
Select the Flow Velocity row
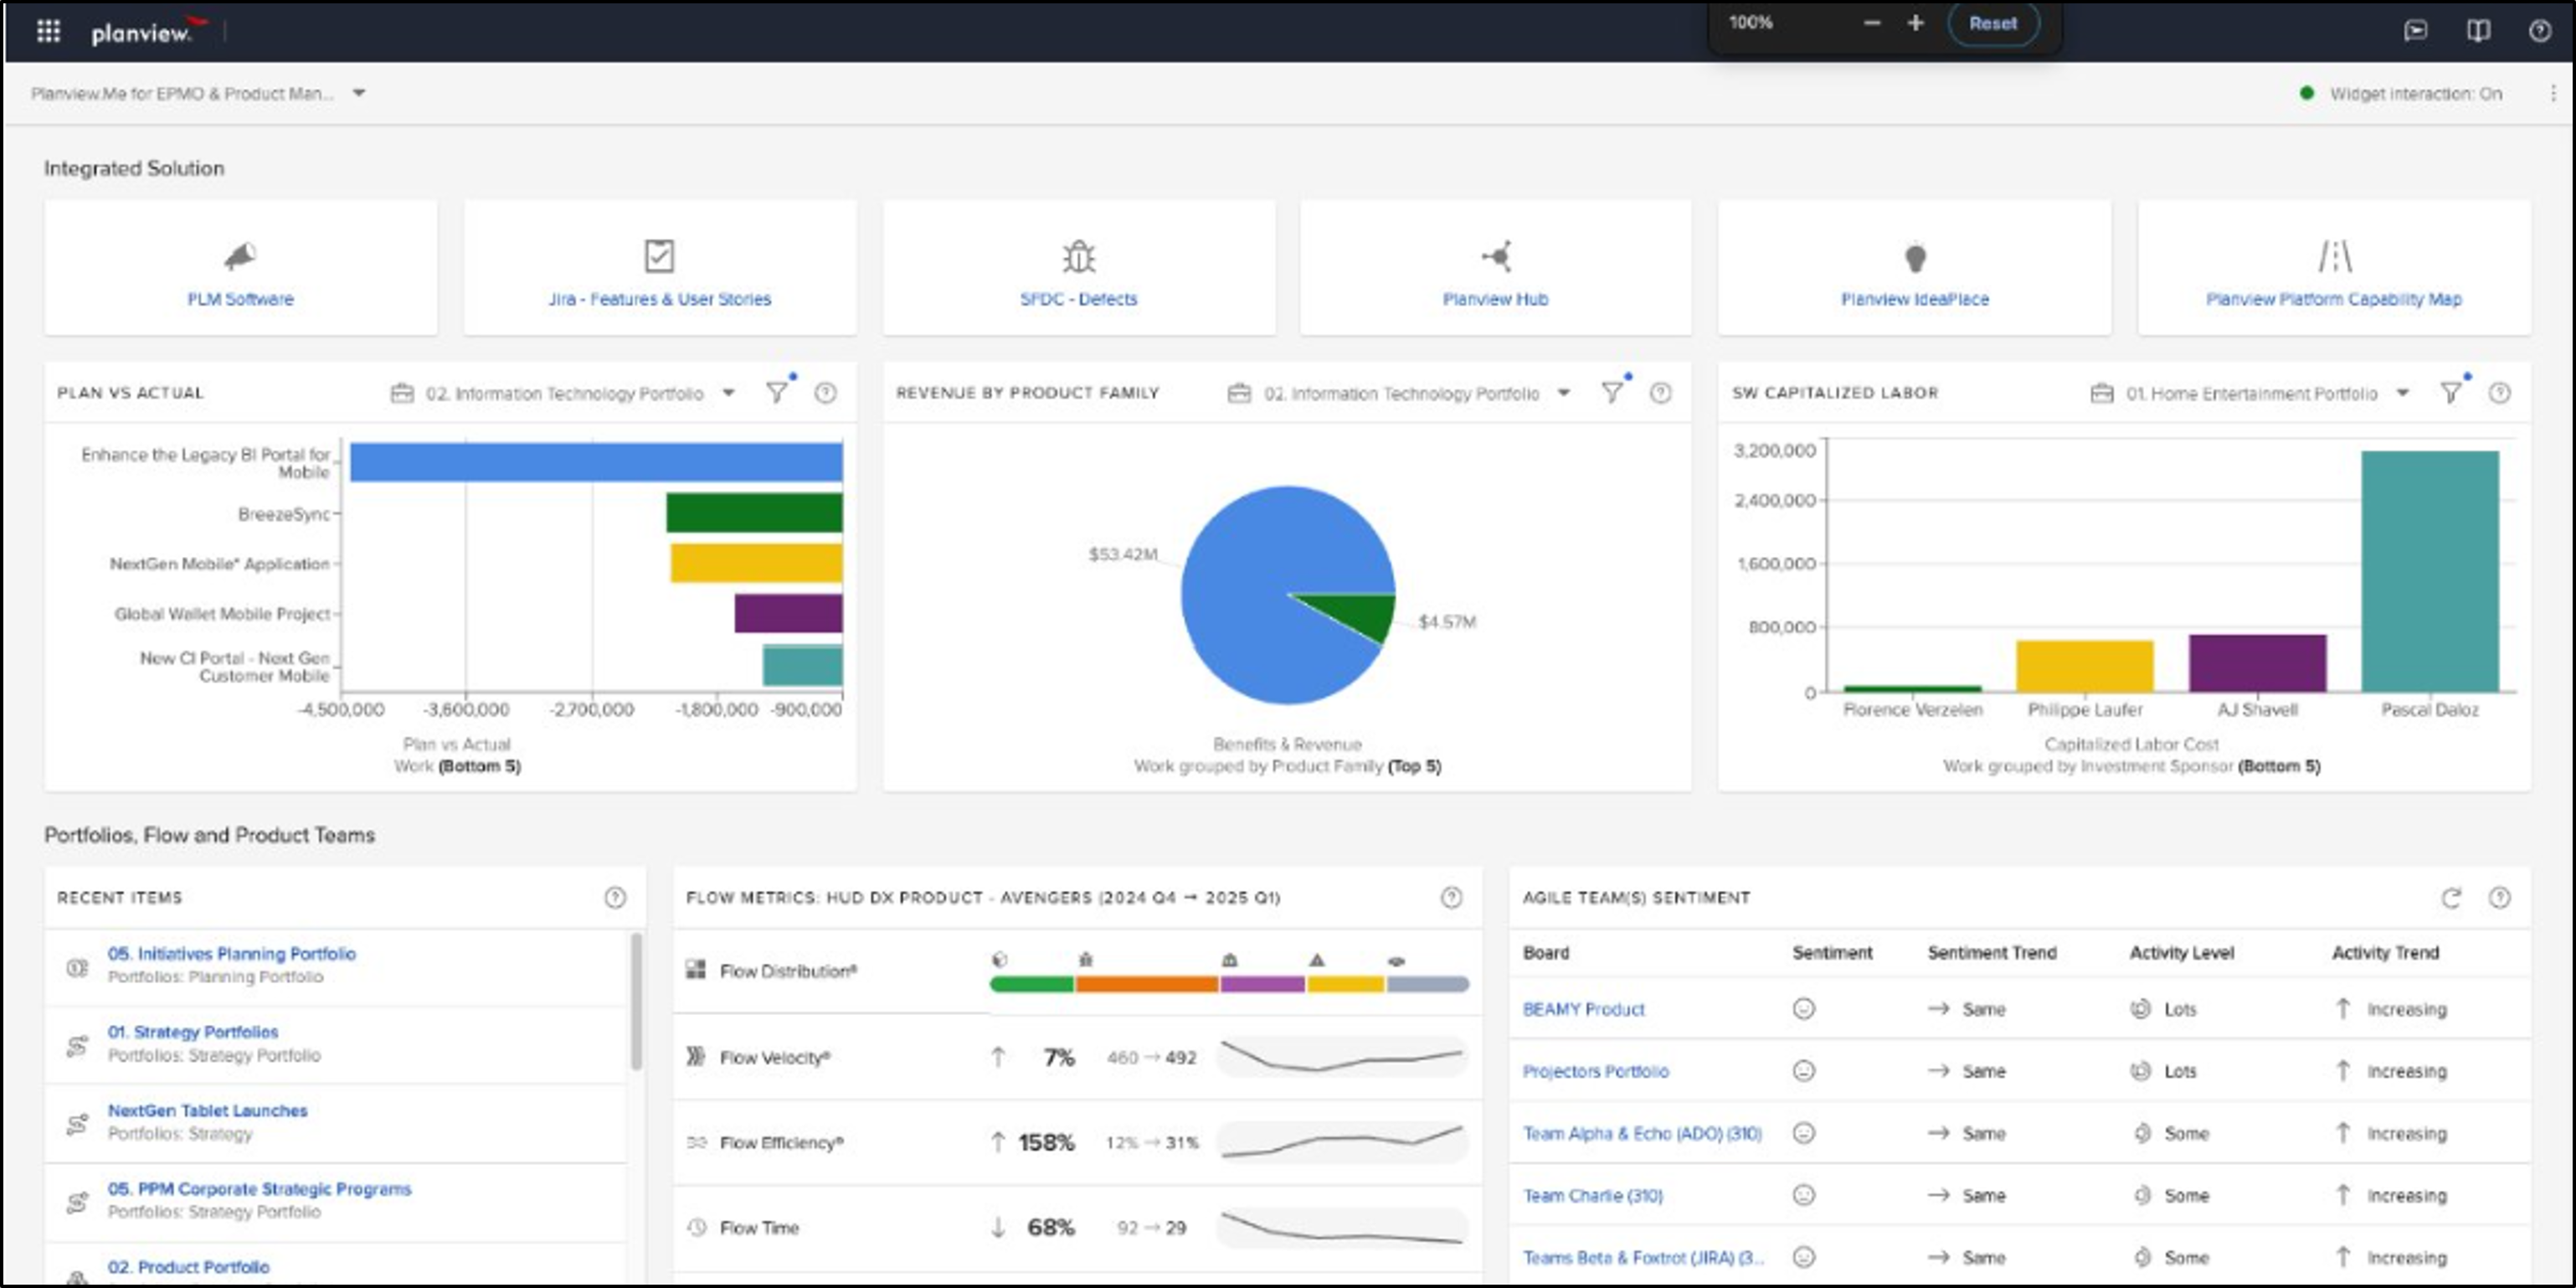[1077, 1057]
